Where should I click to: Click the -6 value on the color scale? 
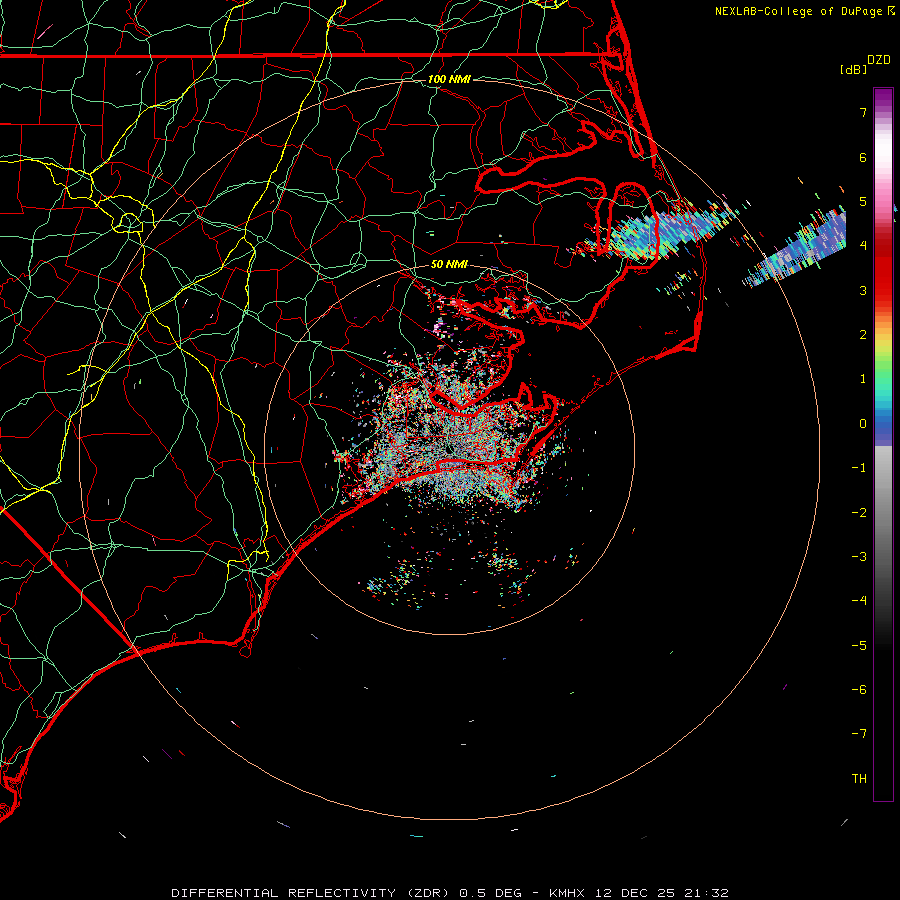(x=859, y=690)
